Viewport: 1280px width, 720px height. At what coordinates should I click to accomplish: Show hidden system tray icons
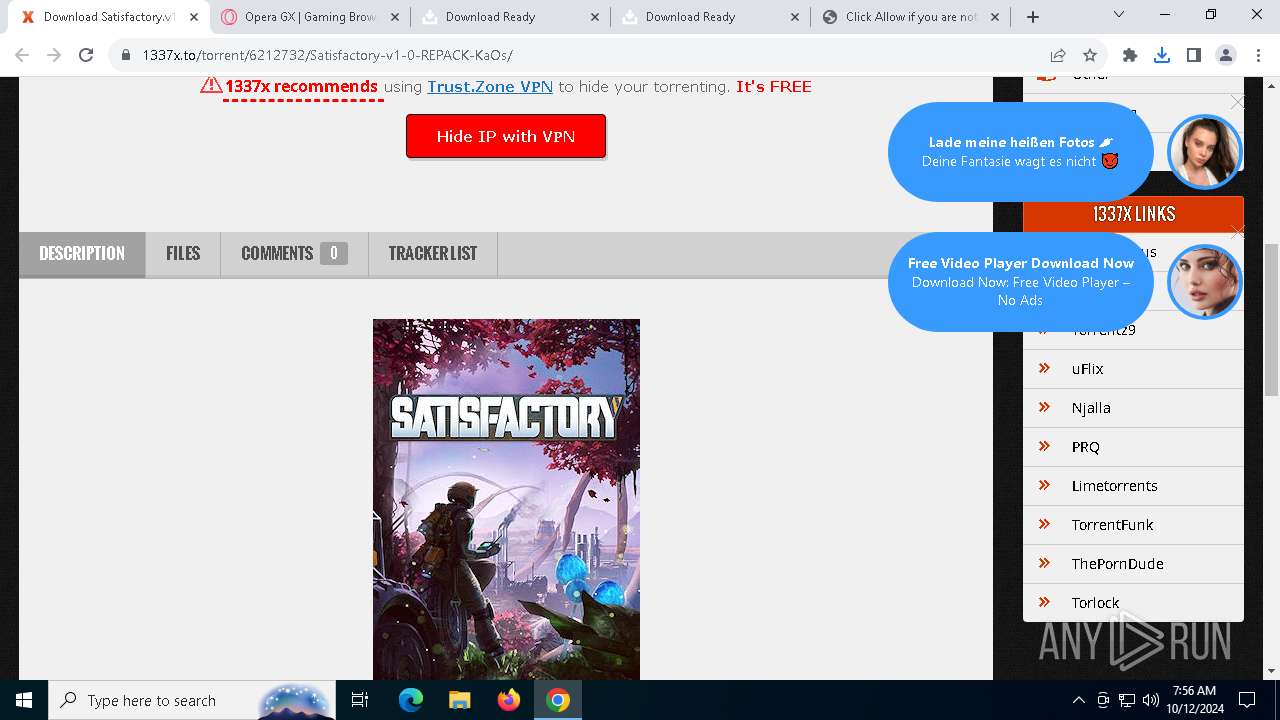tap(1078, 700)
